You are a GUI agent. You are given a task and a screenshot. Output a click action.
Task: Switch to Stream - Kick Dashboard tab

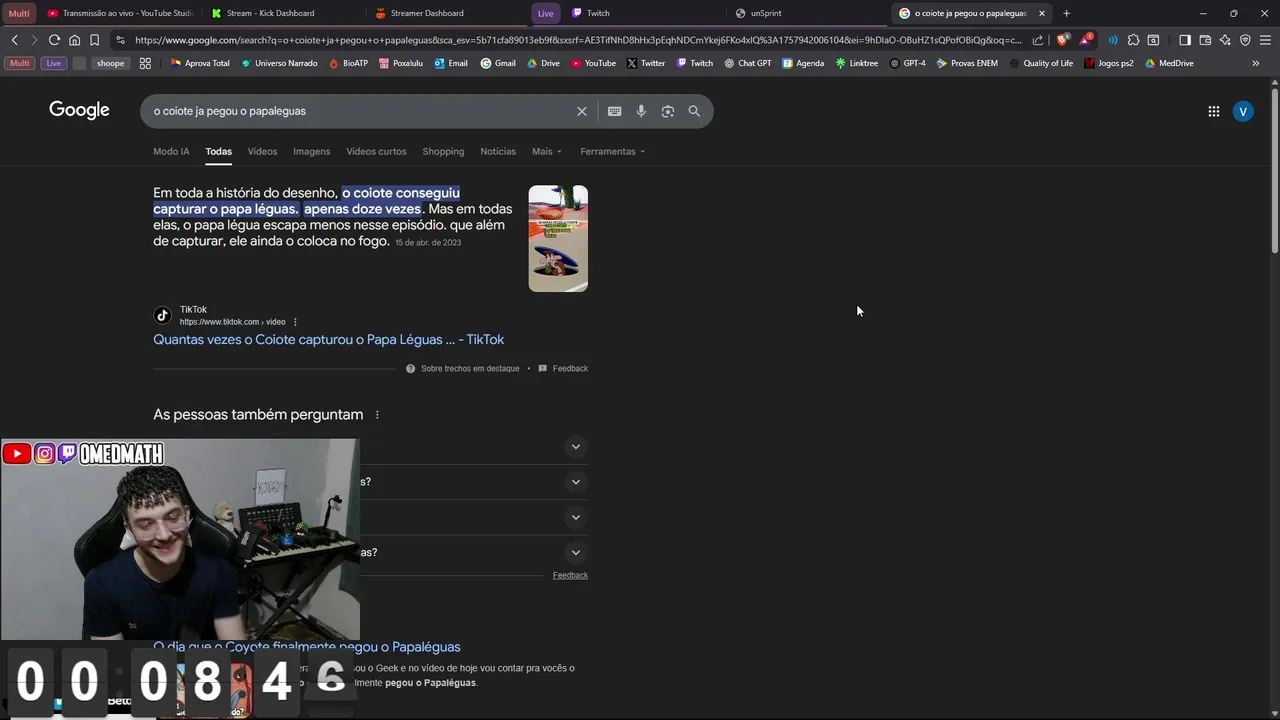(x=283, y=13)
